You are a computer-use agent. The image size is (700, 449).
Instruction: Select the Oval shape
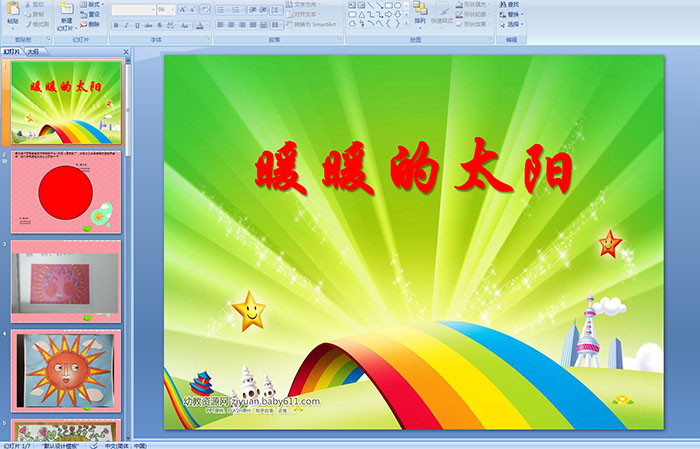point(397,5)
